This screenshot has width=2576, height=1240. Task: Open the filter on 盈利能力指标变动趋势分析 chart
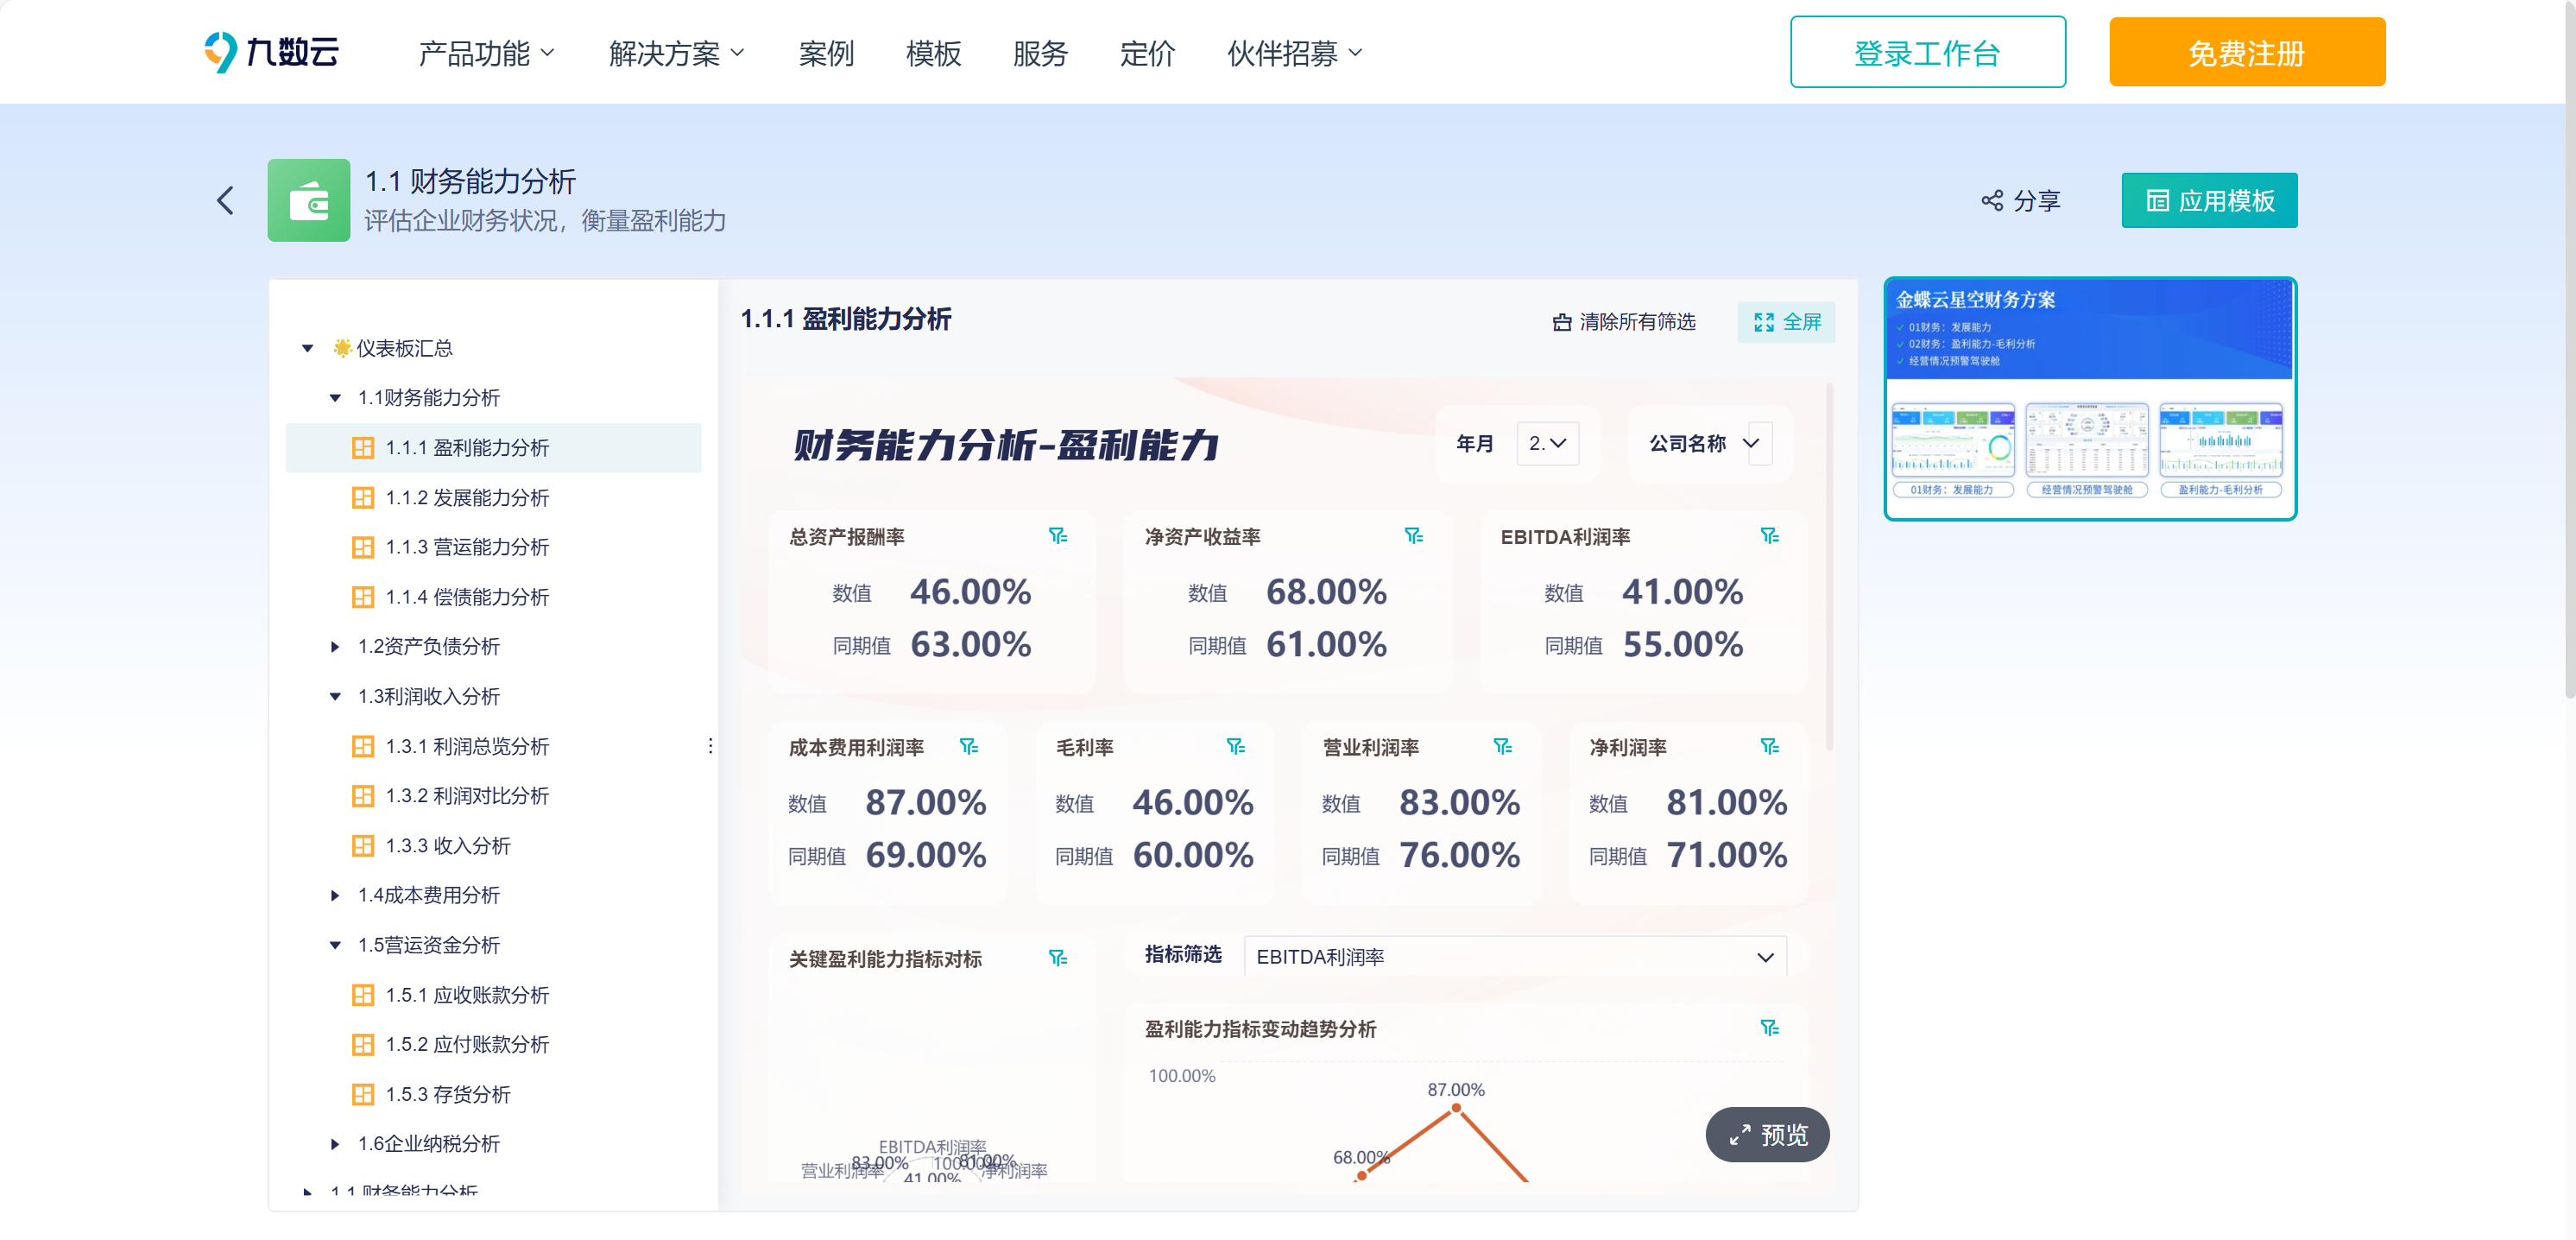pyautogui.click(x=1770, y=1026)
